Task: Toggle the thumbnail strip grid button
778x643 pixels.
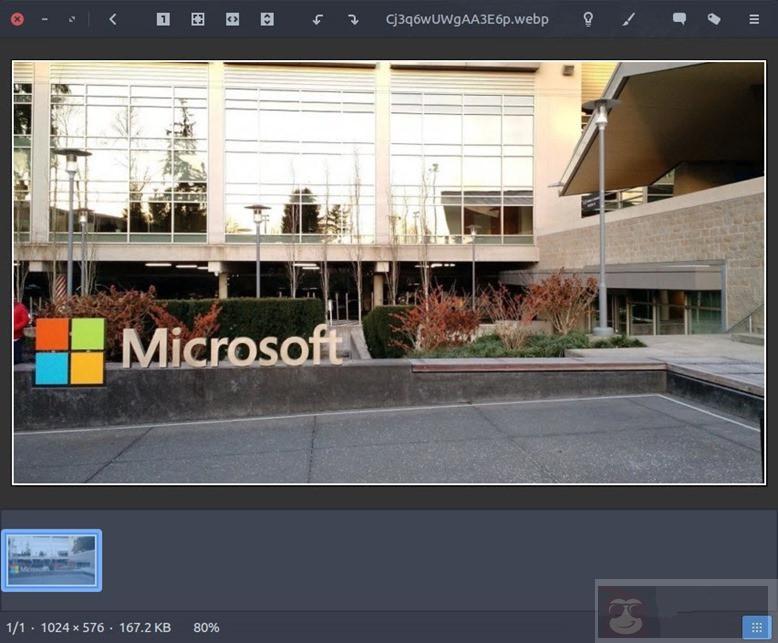Action: [x=756, y=627]
